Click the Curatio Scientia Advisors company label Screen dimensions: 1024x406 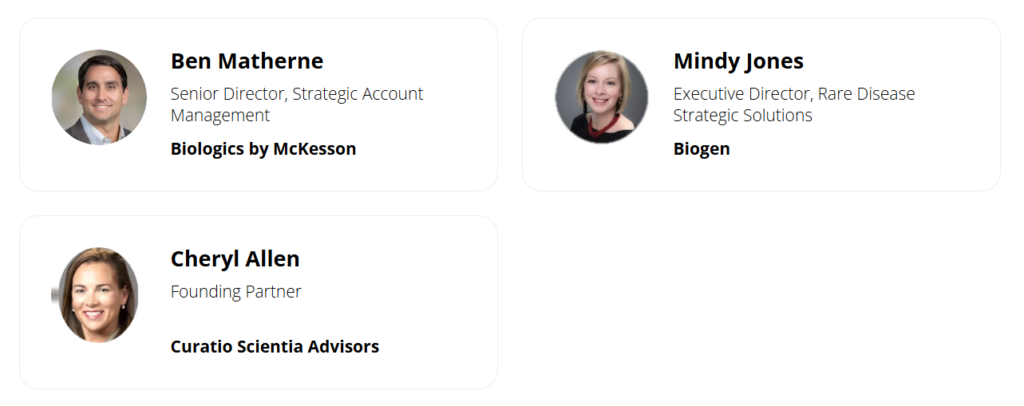(x=275, y=347)
